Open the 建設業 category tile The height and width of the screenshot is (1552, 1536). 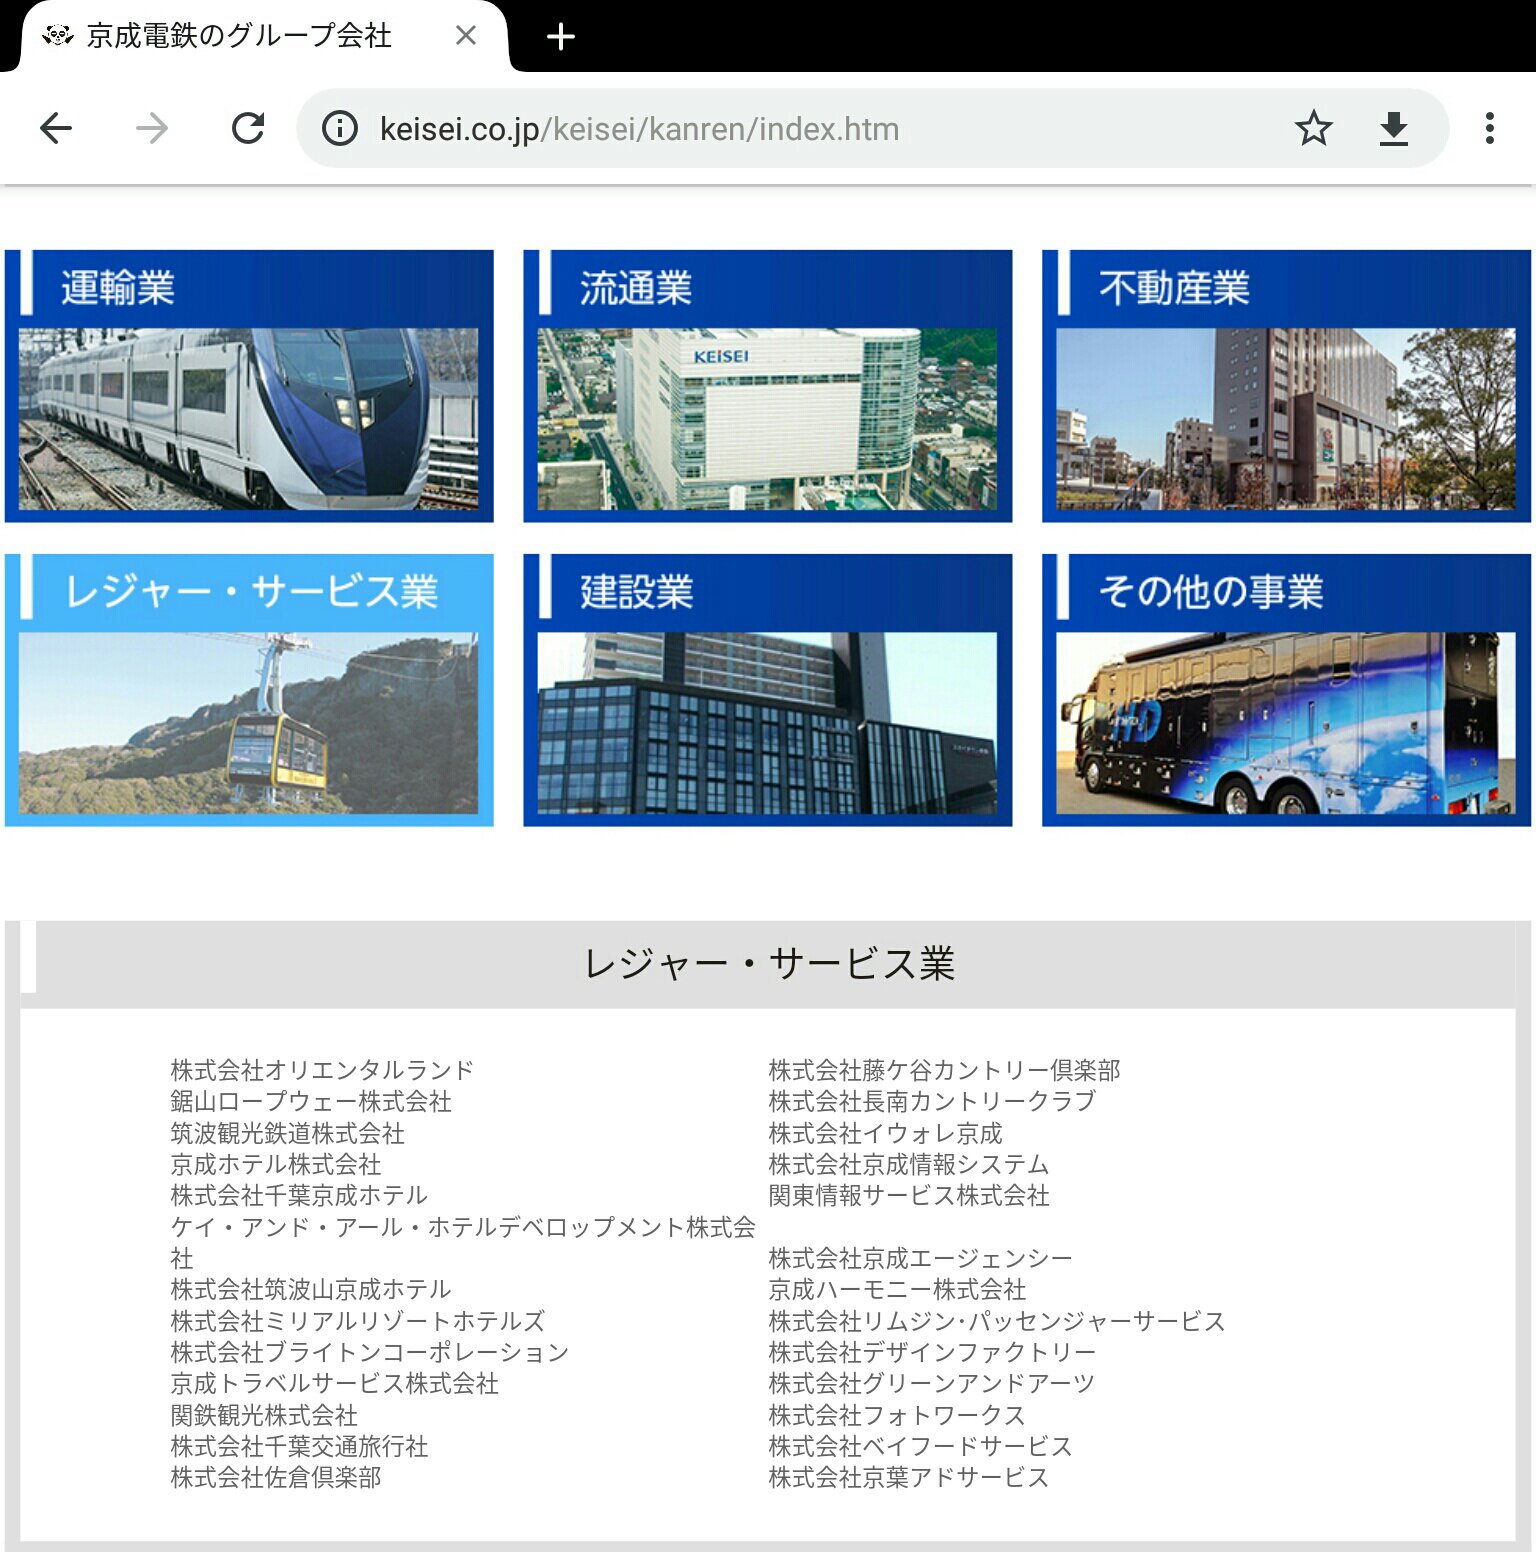click(768, 690)
